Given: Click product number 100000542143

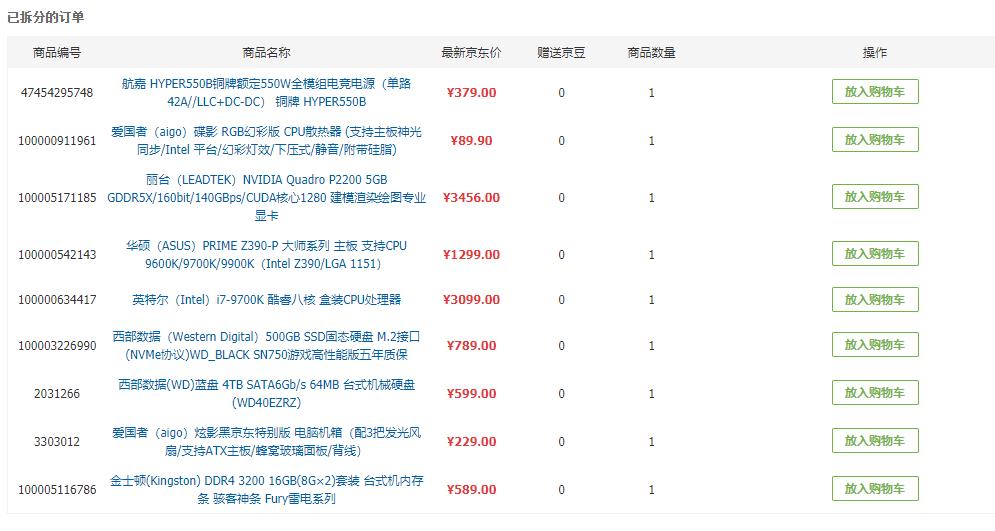Looking at the screenshot, I should 57,254.
